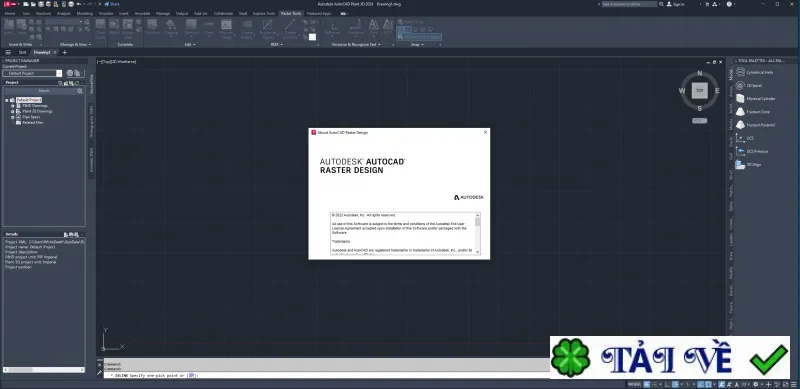
Task: Toggle grid display in status bar
Action: tap(647, 384)
